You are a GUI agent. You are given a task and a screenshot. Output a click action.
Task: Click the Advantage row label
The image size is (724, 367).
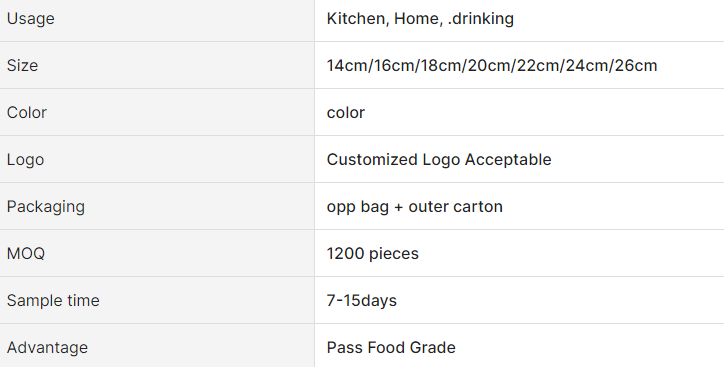coord(47,348)
